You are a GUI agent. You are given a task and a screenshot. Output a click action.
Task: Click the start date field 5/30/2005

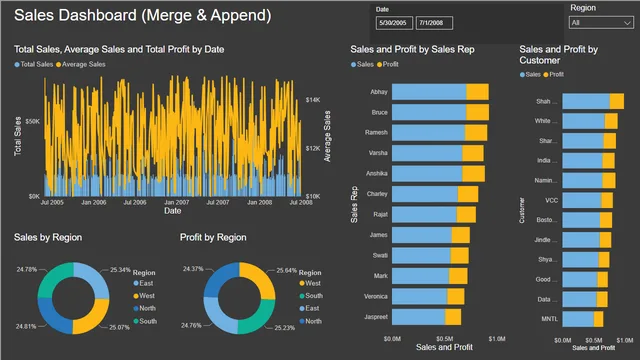(394, 23)
